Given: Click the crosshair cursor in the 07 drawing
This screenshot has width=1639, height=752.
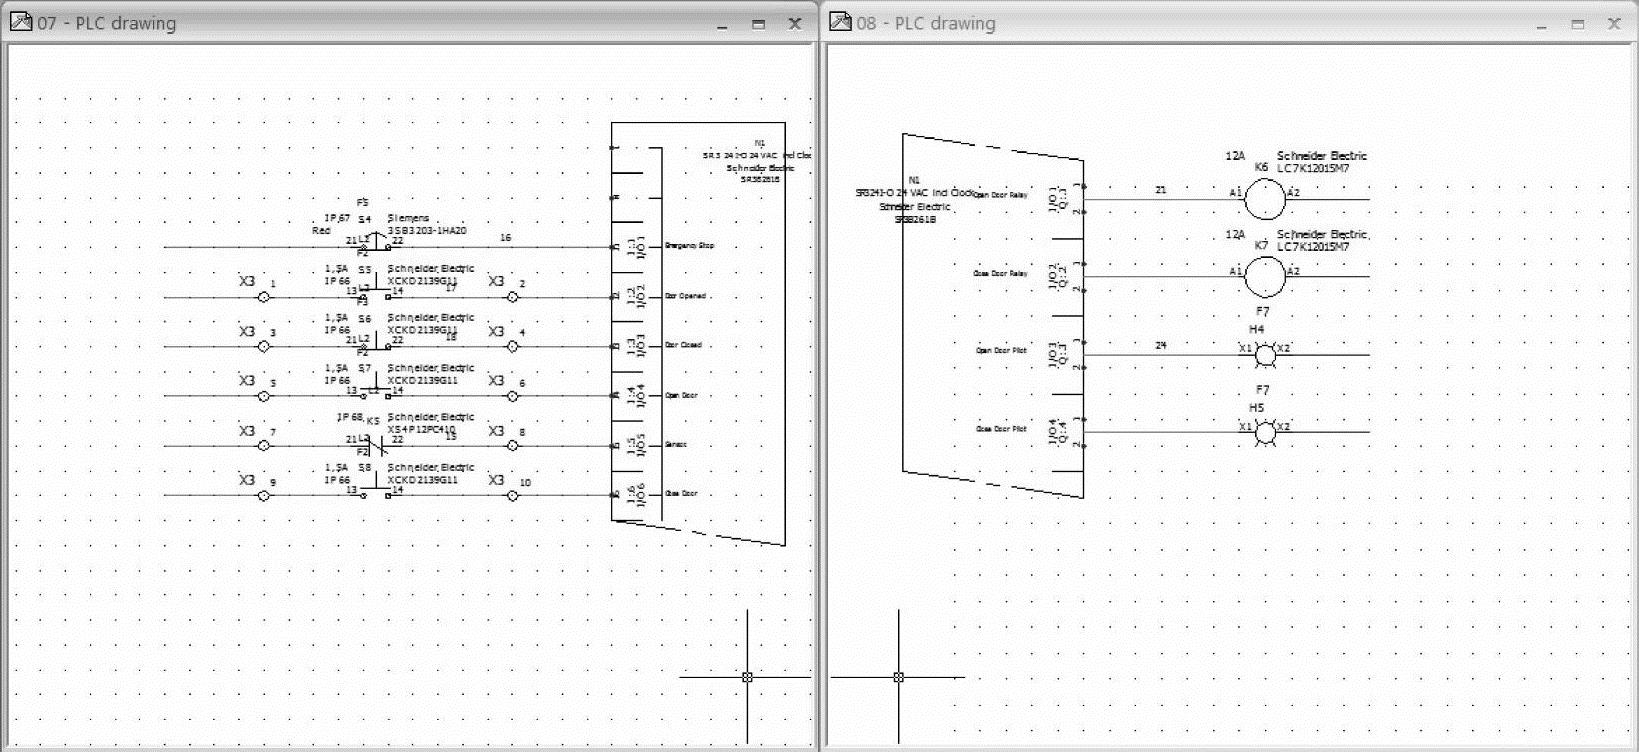Looking at the screenshot, I should (x=747, y=677).
